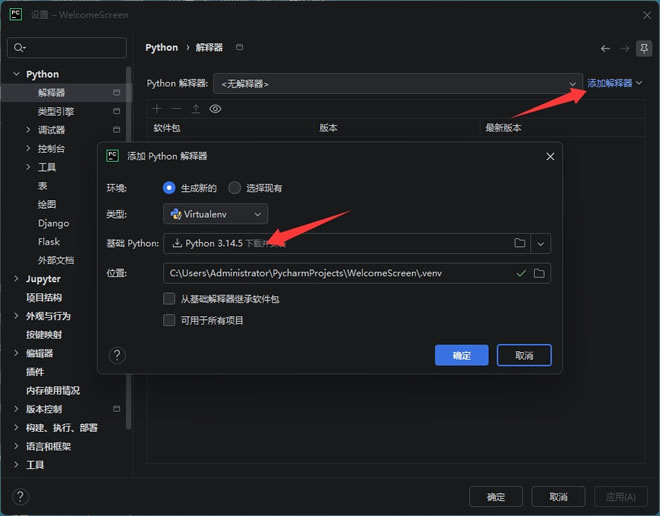The image size is (660, 516).
Task: Select 外部文档 in the settings tree
Action: 56,260
